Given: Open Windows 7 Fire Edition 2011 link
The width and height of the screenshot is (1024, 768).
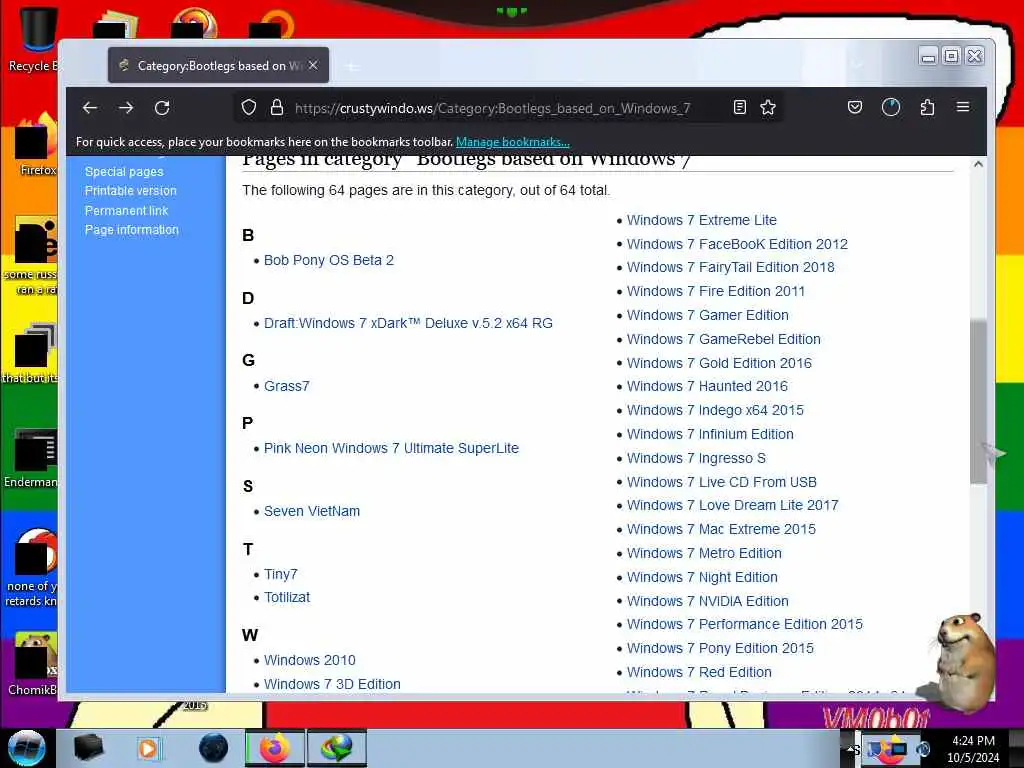Looking at the screenshot, I should pyautogui.click(x=716, y=291).
